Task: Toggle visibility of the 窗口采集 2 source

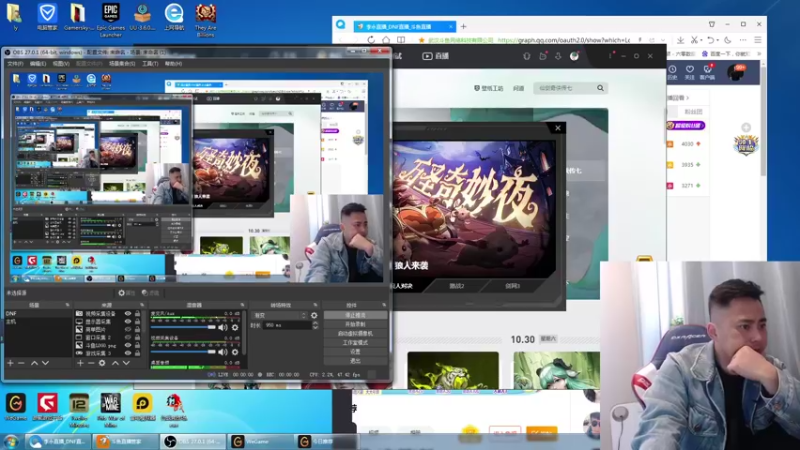Action: [x=128, y=338]
